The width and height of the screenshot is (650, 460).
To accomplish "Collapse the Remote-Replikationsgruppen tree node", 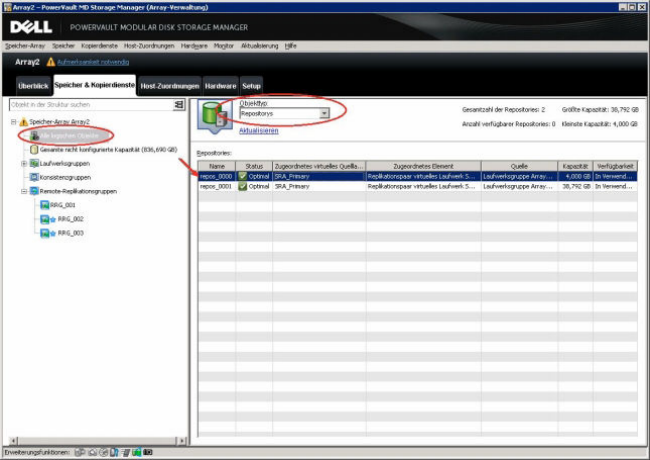I will pos(24,191).
